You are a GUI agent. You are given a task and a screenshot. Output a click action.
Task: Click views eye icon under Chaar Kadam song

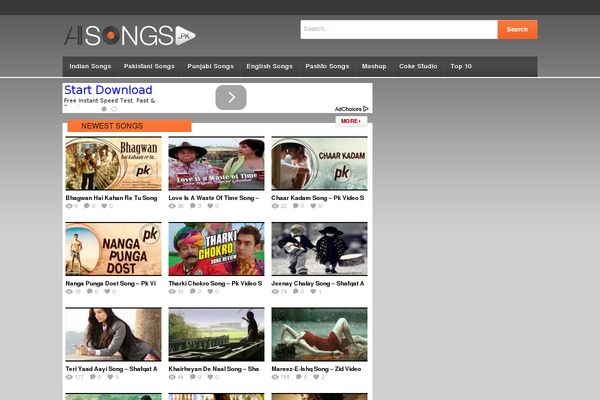pos(275,206)
